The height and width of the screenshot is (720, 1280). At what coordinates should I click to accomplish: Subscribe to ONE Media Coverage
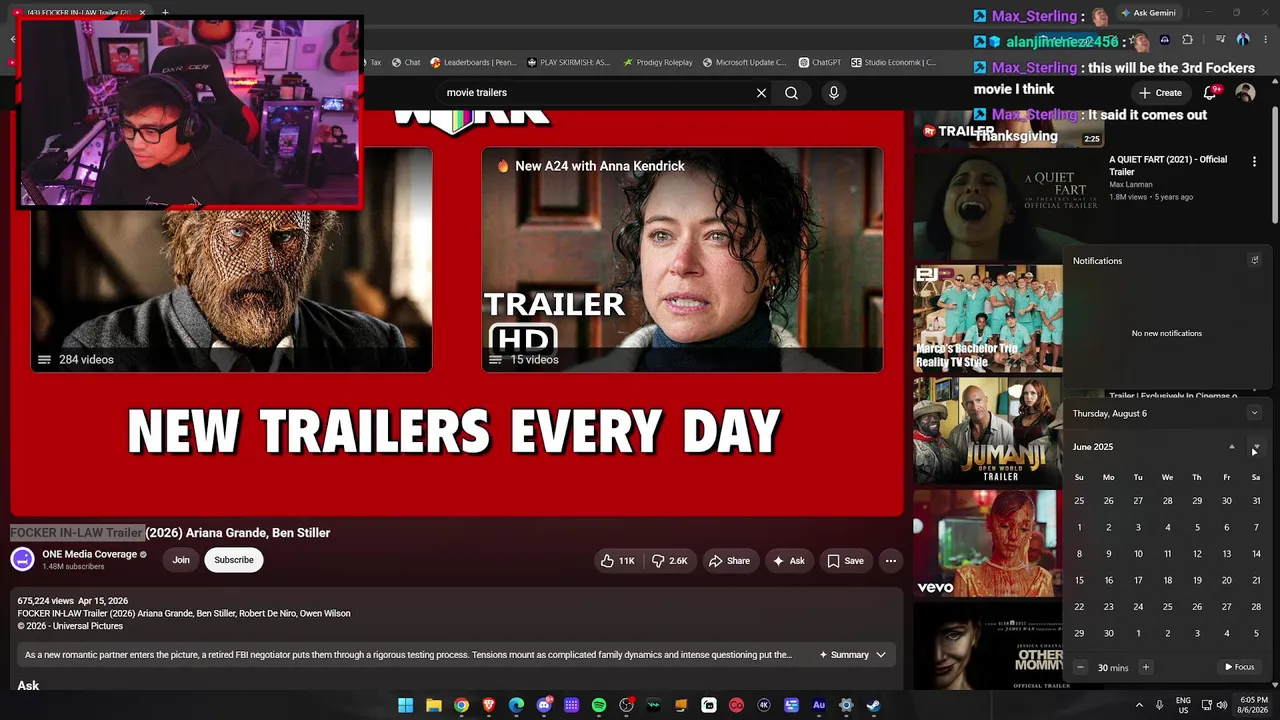234,560
